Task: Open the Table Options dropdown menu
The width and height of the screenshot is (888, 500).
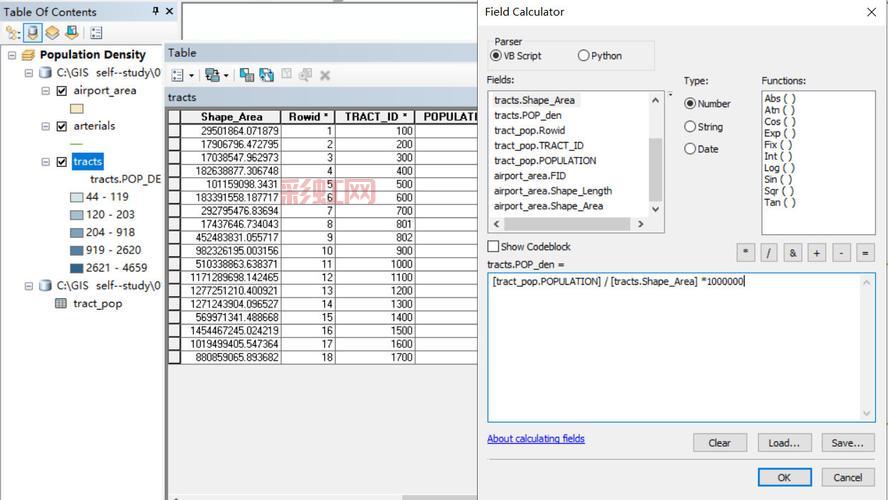Action: (182, 75)
